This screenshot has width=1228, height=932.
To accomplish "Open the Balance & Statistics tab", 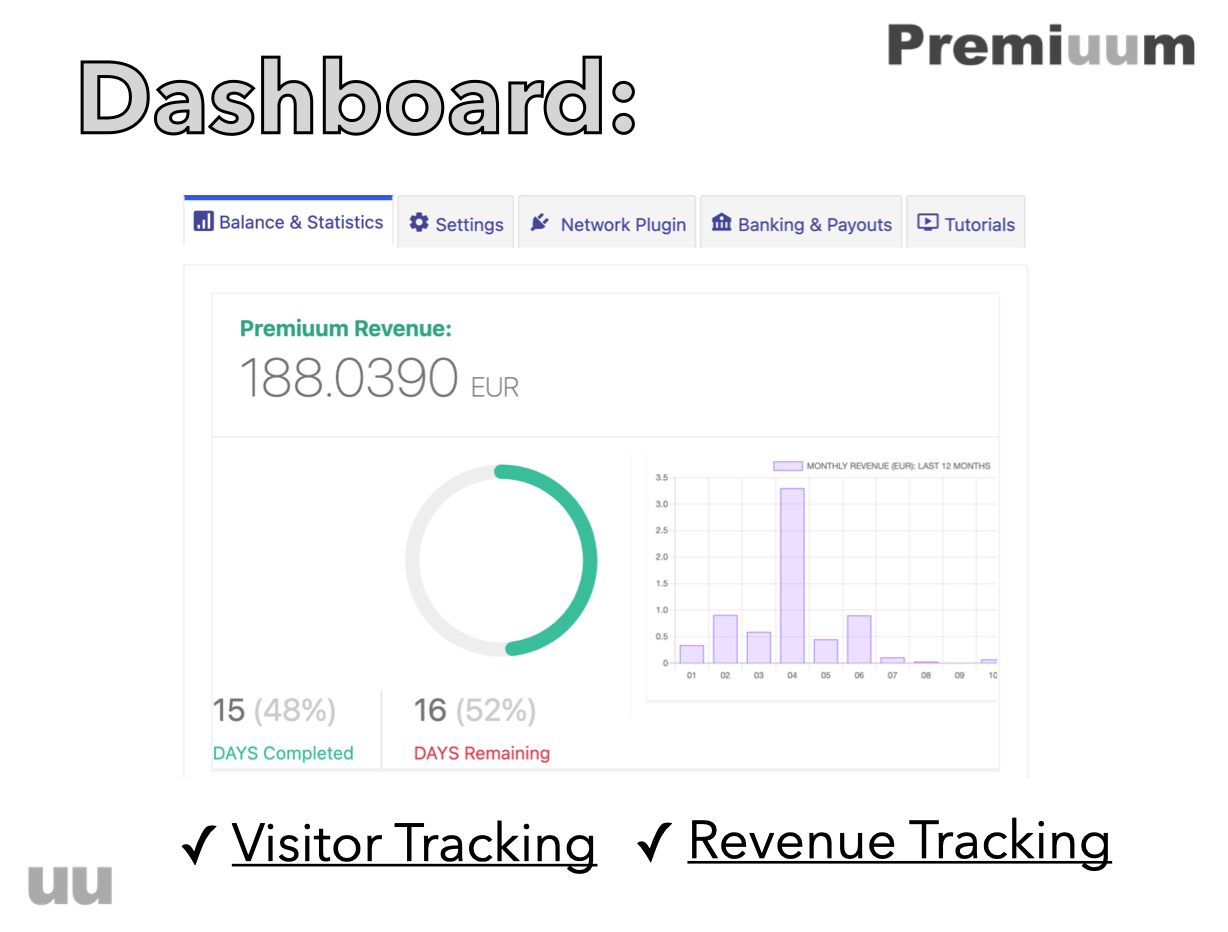I will tap(288, 222).
